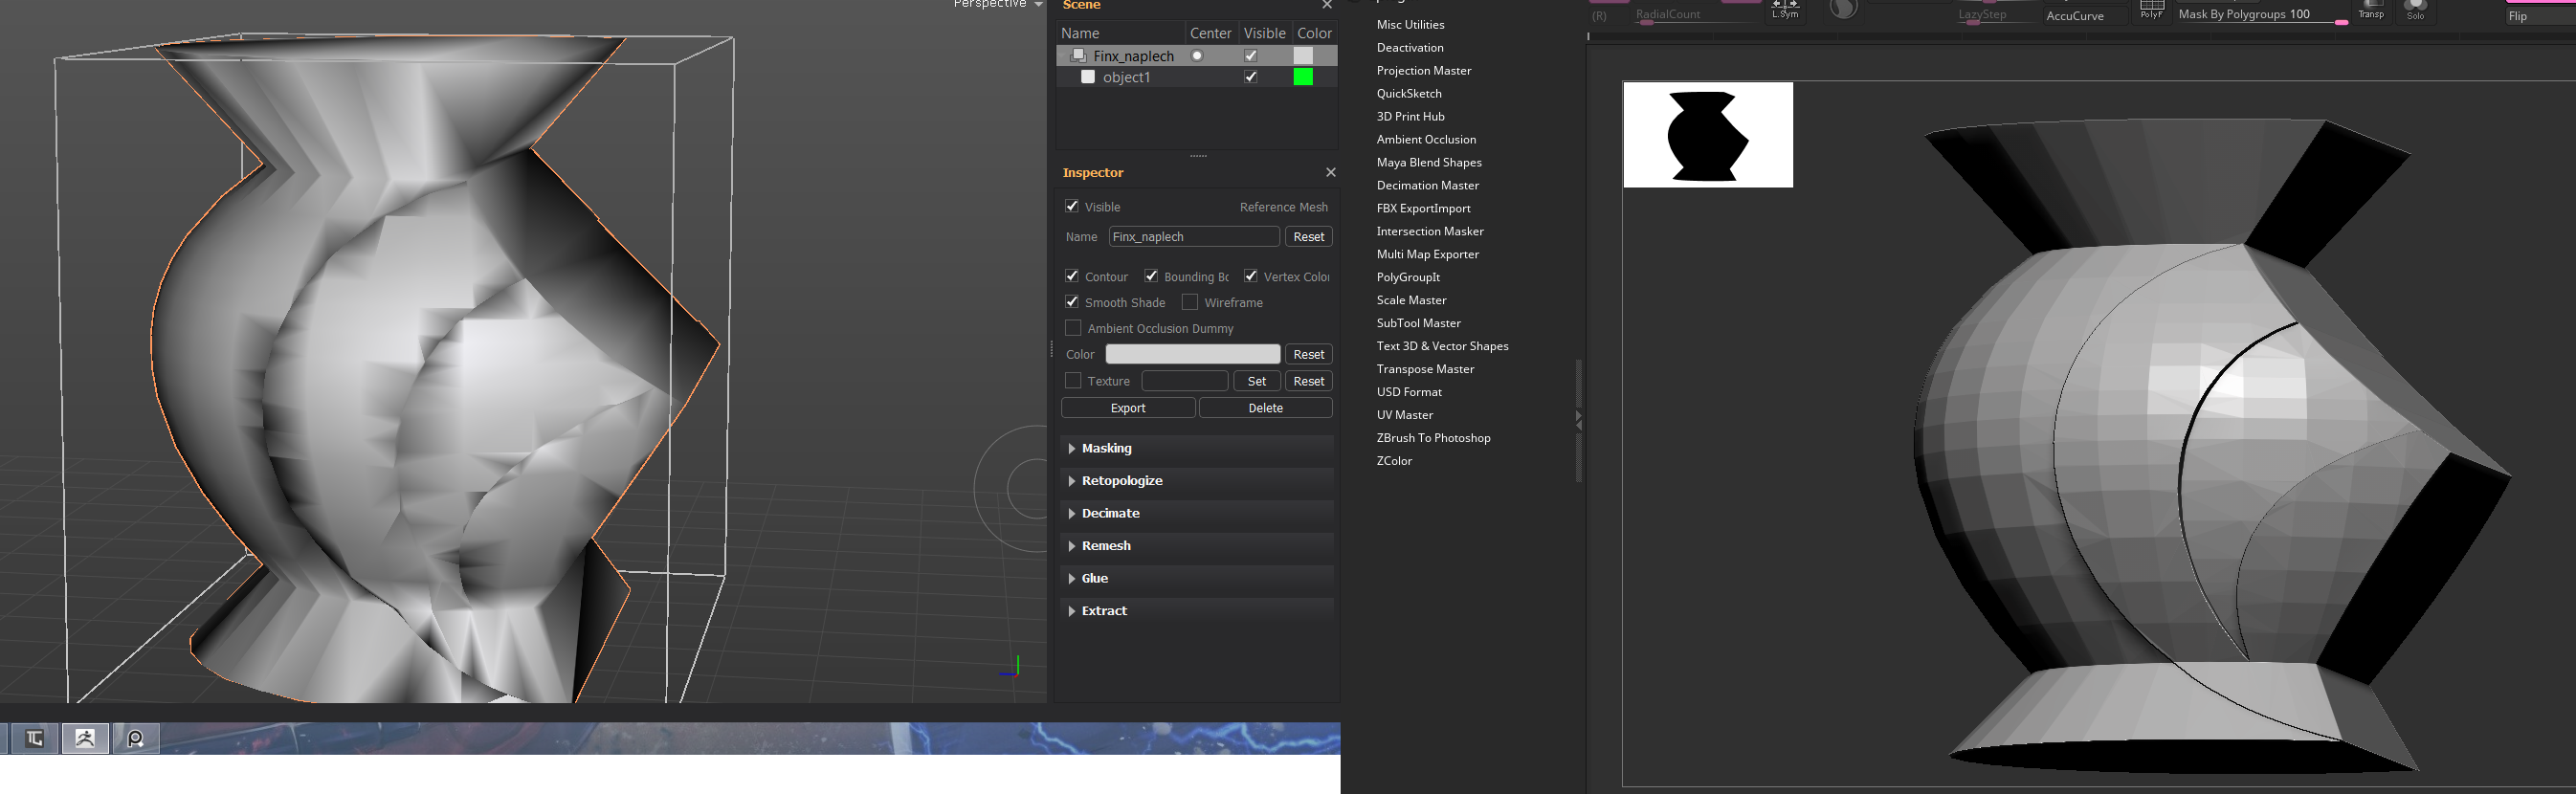The width and height of the screenshot is (2576, 794).
Task: Toggle the Transp transparency button
Action: (2371, 10)
